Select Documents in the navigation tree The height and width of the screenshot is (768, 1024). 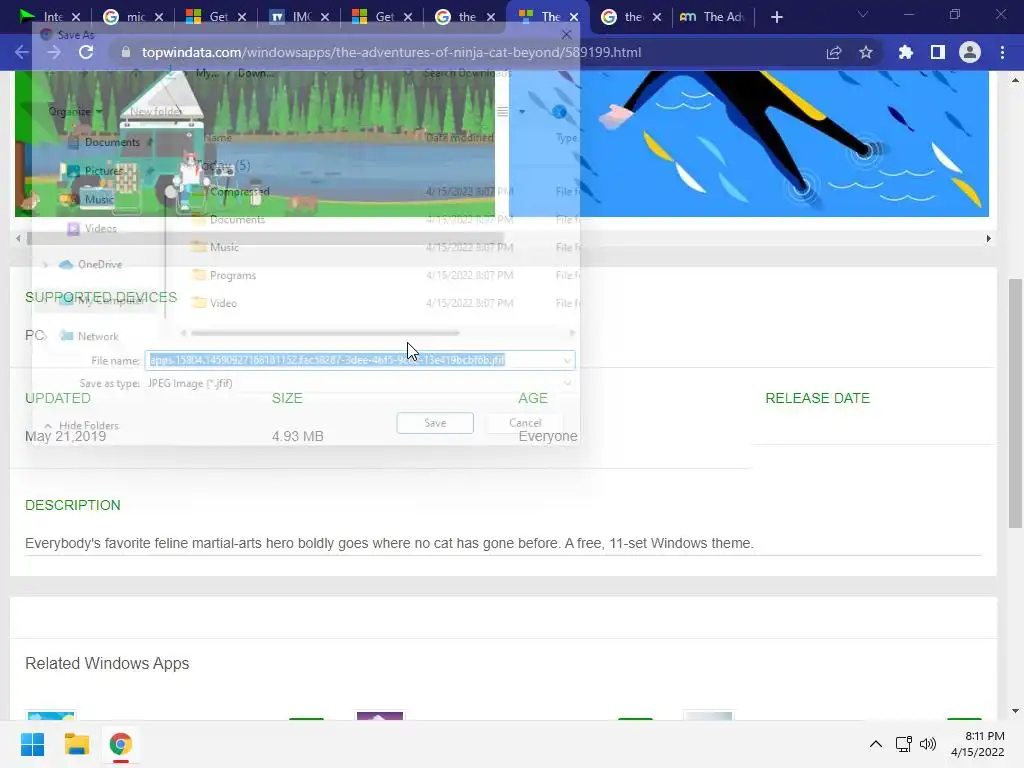click(x=112, y=142)
